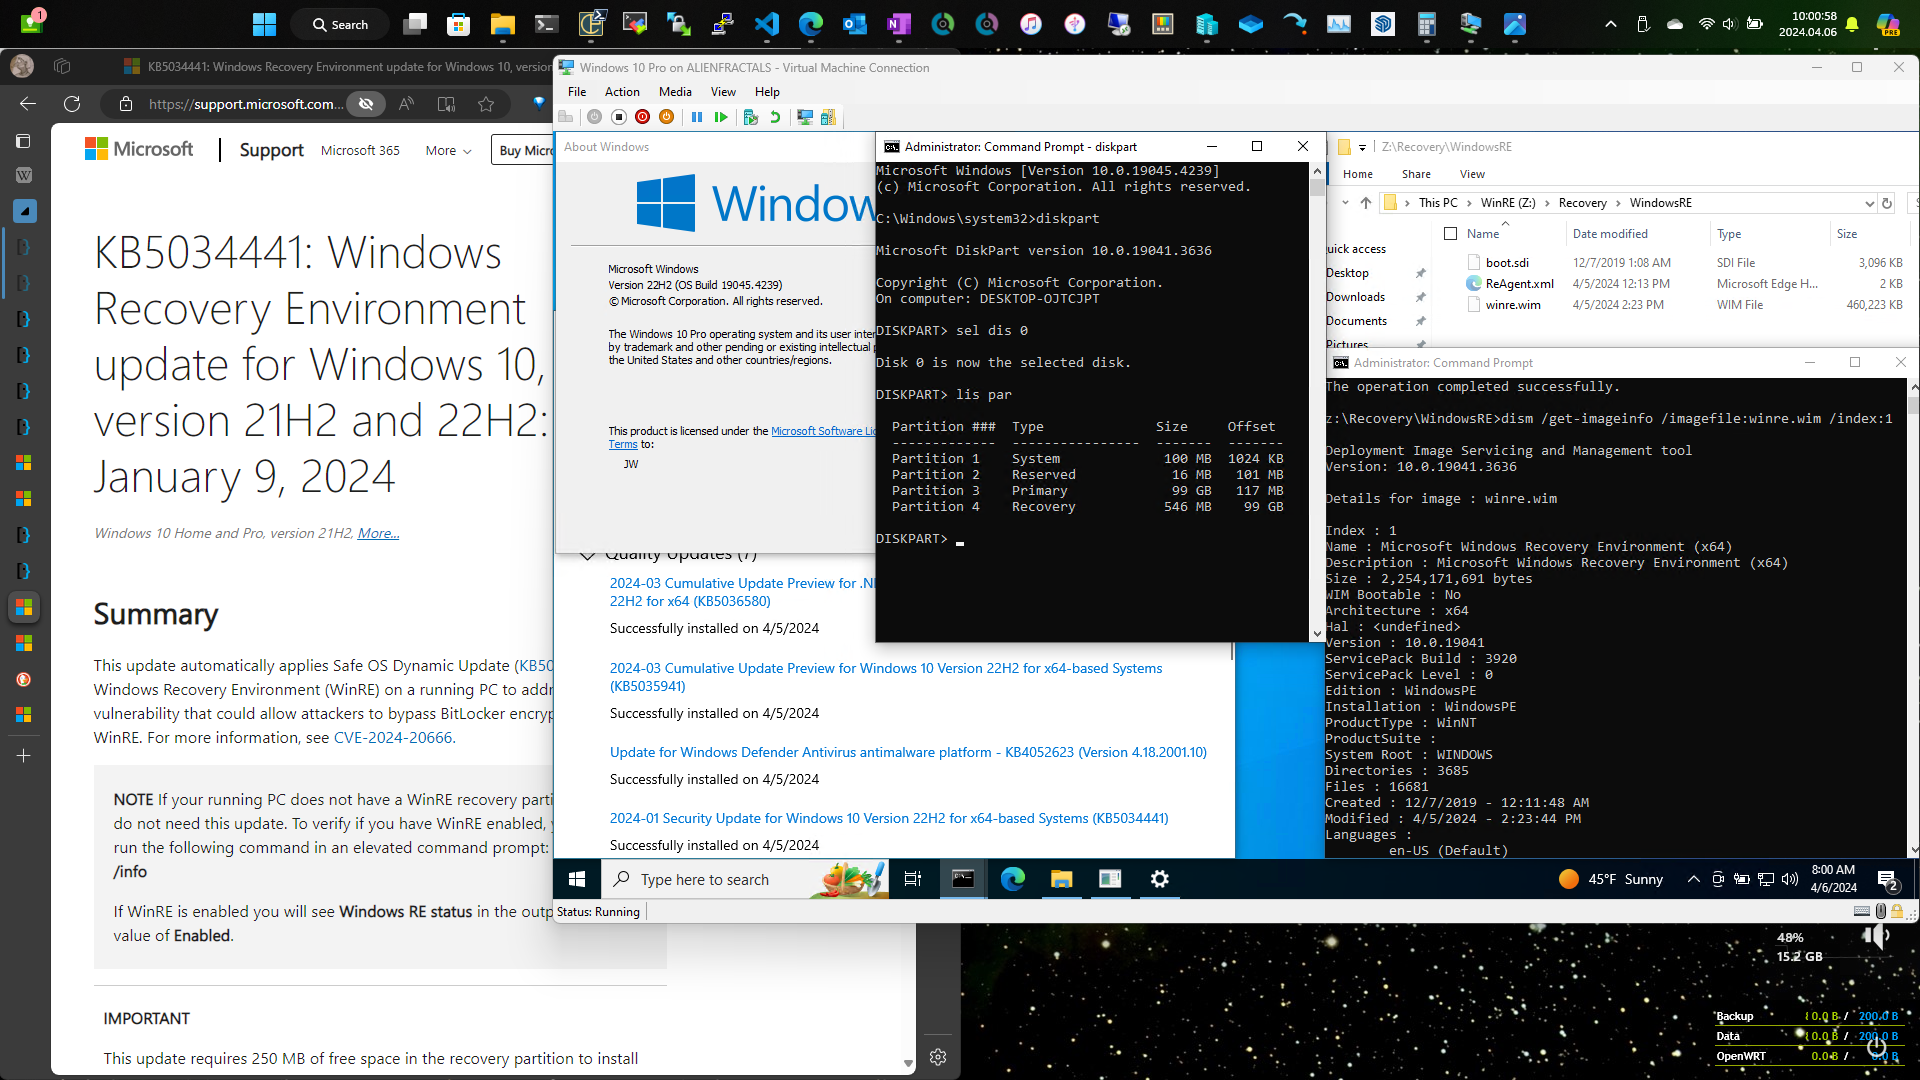Add the Microsoft support page to favorites
The image size is (1920, 1080).
[x=486, y=104]
